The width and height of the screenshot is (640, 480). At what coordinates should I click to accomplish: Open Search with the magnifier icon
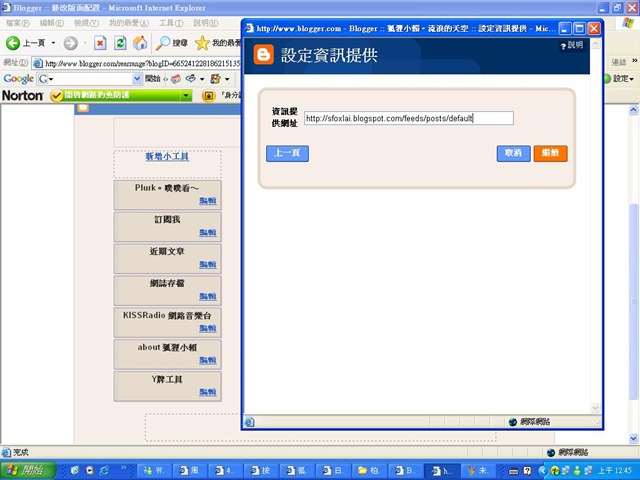tap(163, 43)
